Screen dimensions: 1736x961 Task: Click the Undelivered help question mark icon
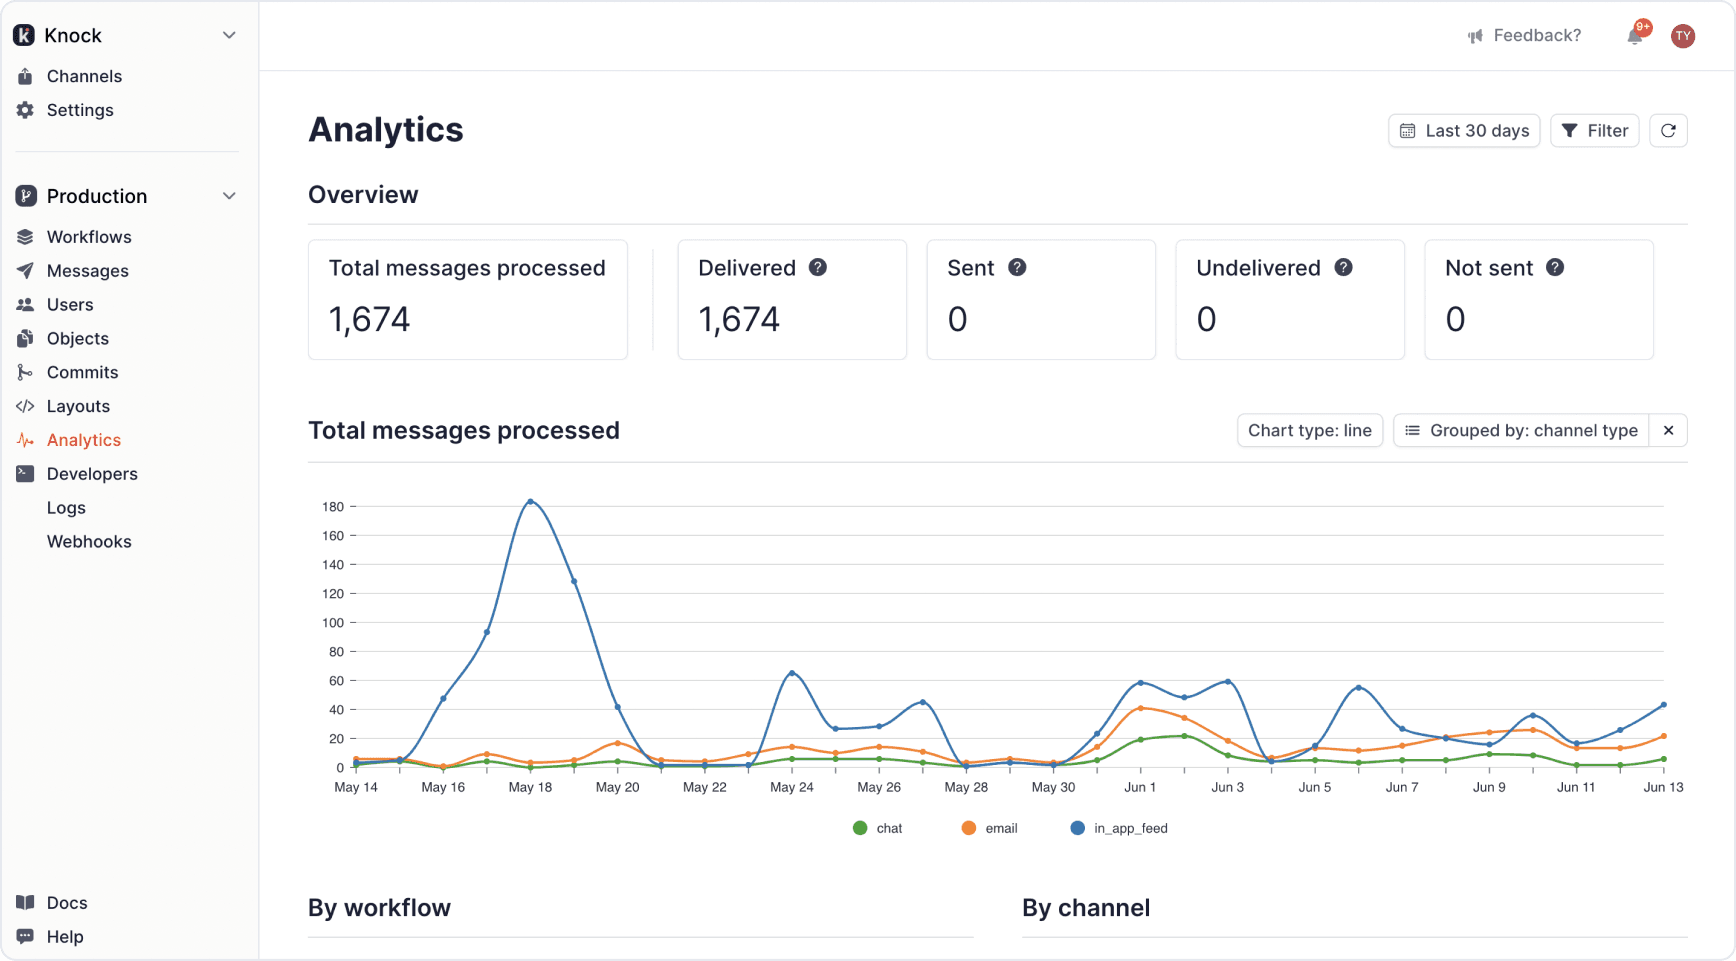coord(1343,268)
